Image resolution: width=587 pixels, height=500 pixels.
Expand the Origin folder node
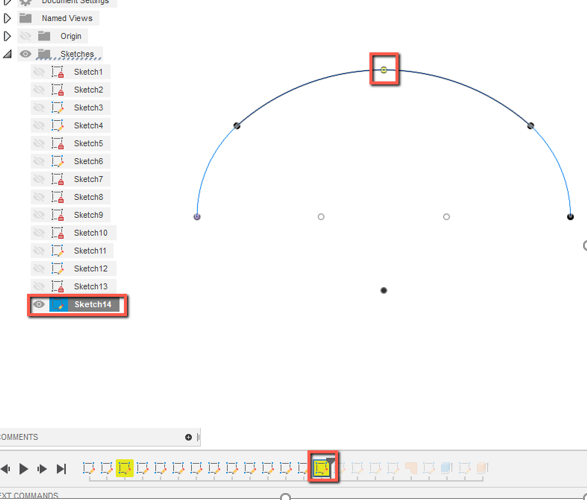point(7,36)
